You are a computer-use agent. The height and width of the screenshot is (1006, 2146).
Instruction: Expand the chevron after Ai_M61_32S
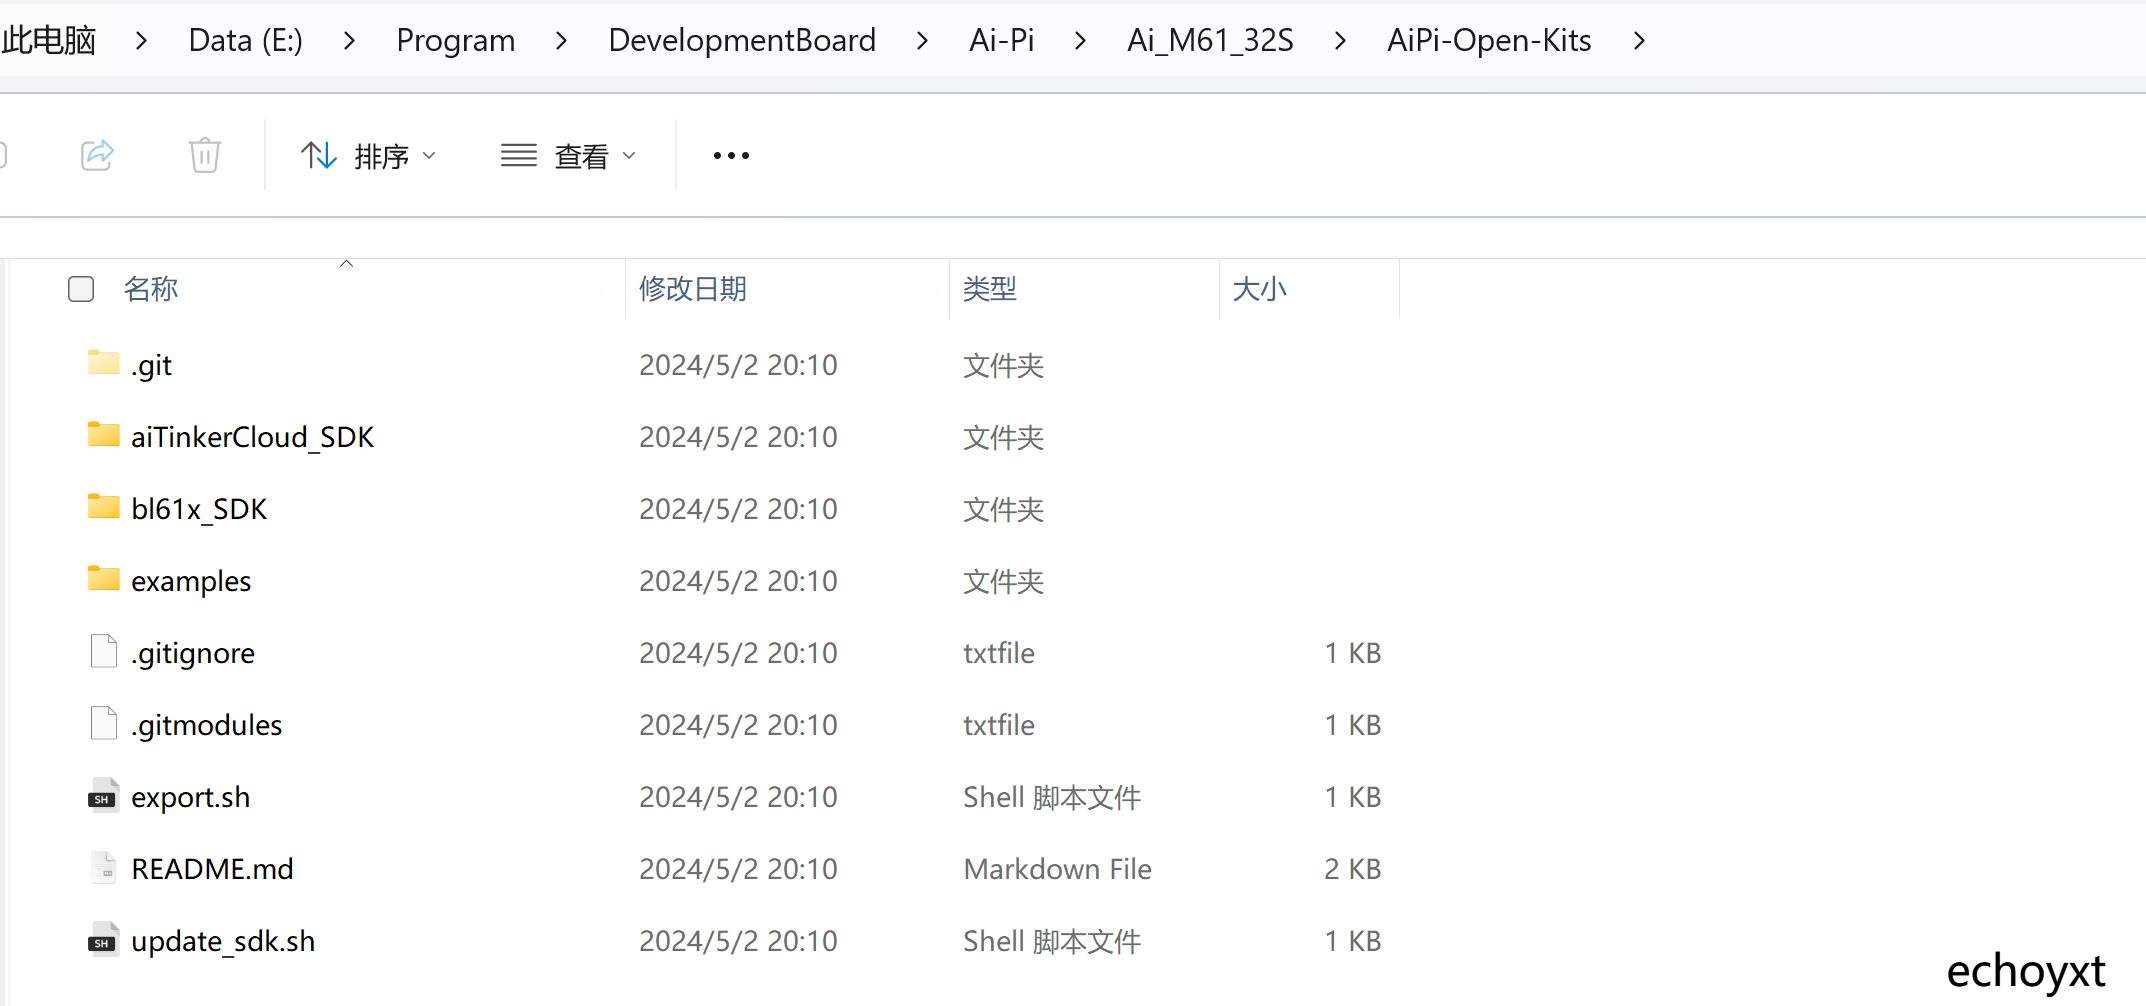[1341, 41]
